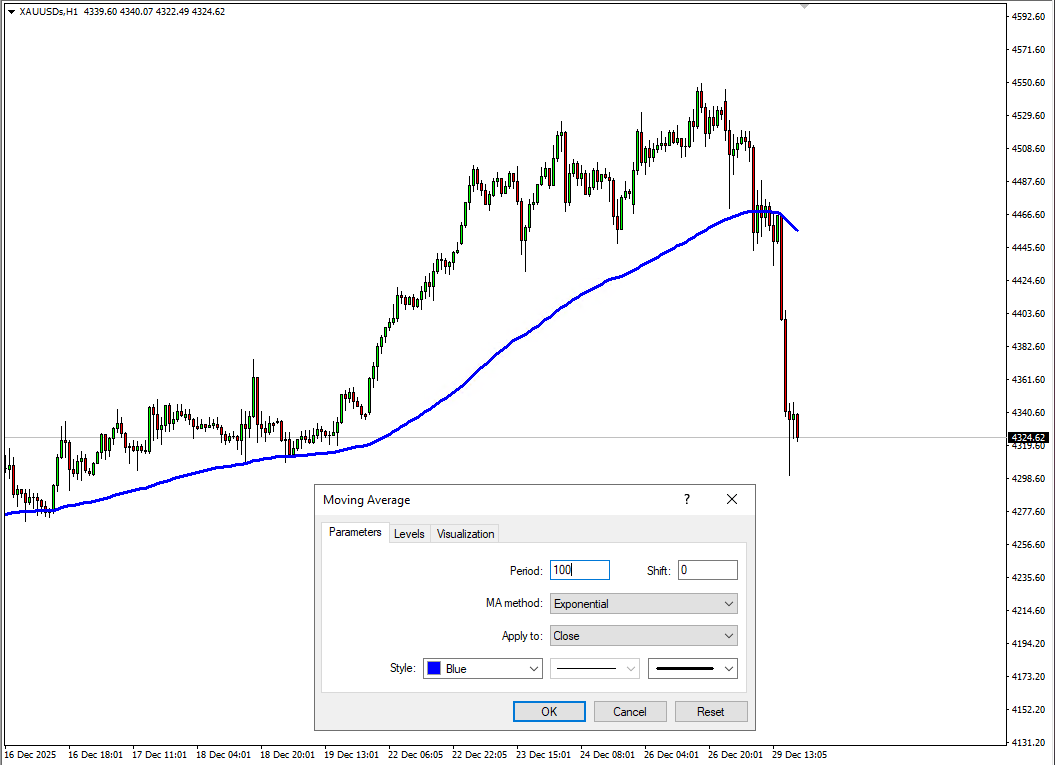Click the 4324.62 current price label

click(x=1028, y=438)
